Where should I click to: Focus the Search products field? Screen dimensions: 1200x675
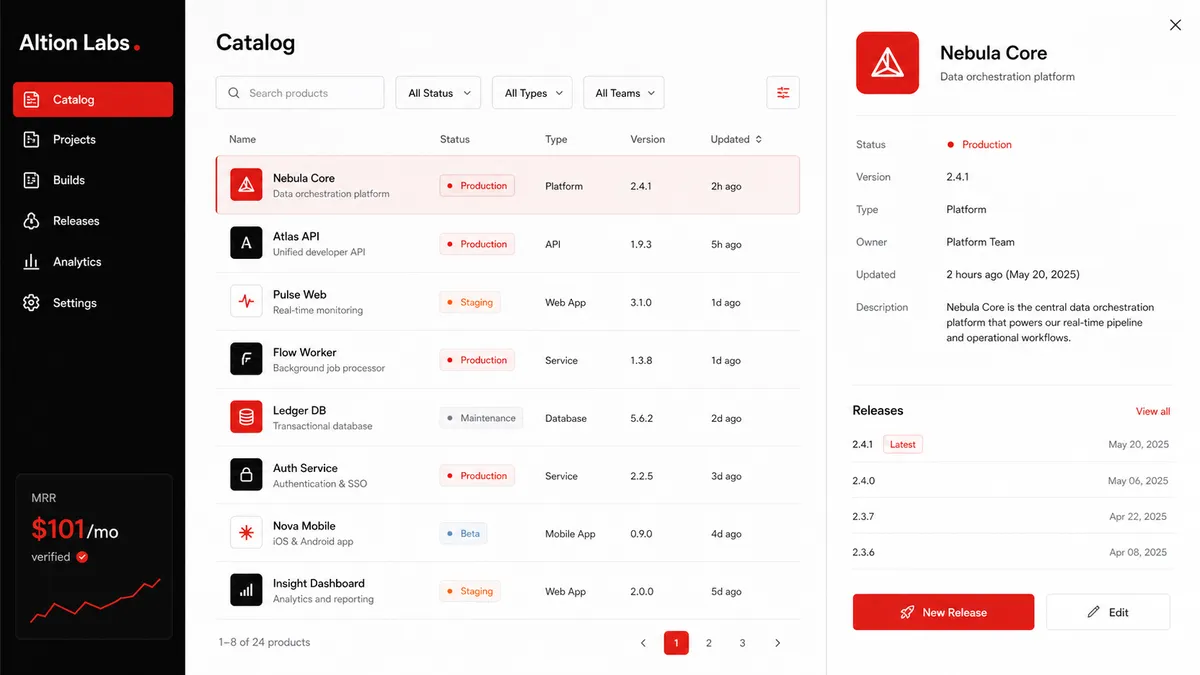click(x=300, y=93)
